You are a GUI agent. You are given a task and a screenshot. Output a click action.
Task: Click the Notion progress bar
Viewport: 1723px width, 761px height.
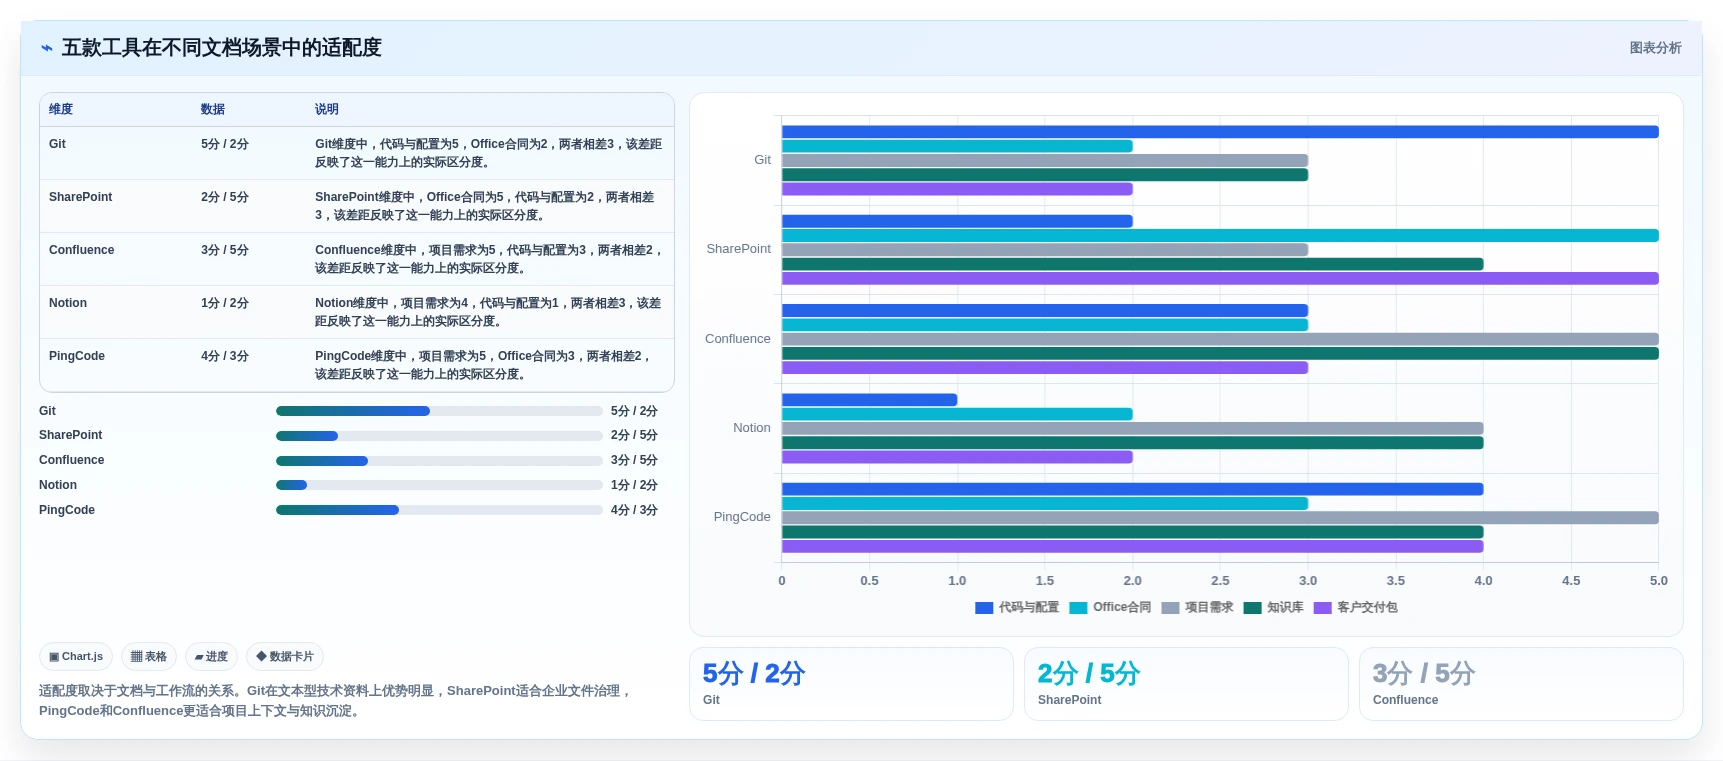pyautogui.click(x=439, y=485)
